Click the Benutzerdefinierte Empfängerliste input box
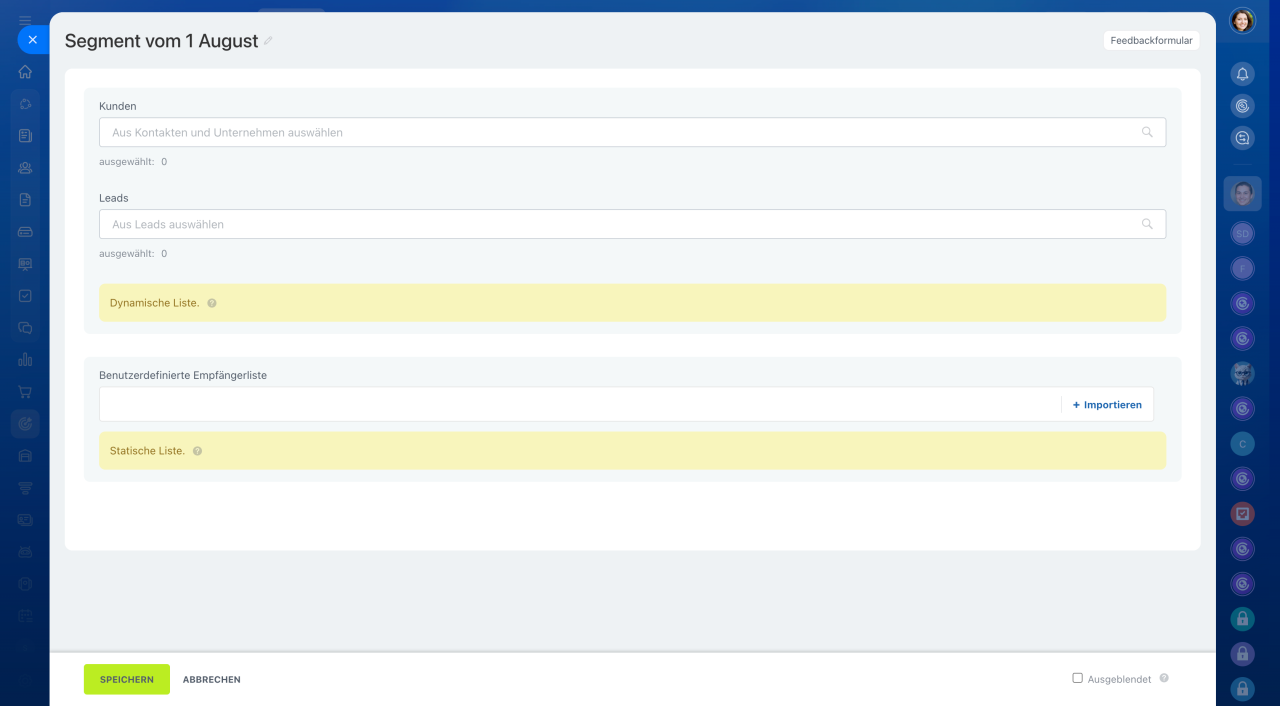Screen dimensions: 1280x706 pos(580,405)
